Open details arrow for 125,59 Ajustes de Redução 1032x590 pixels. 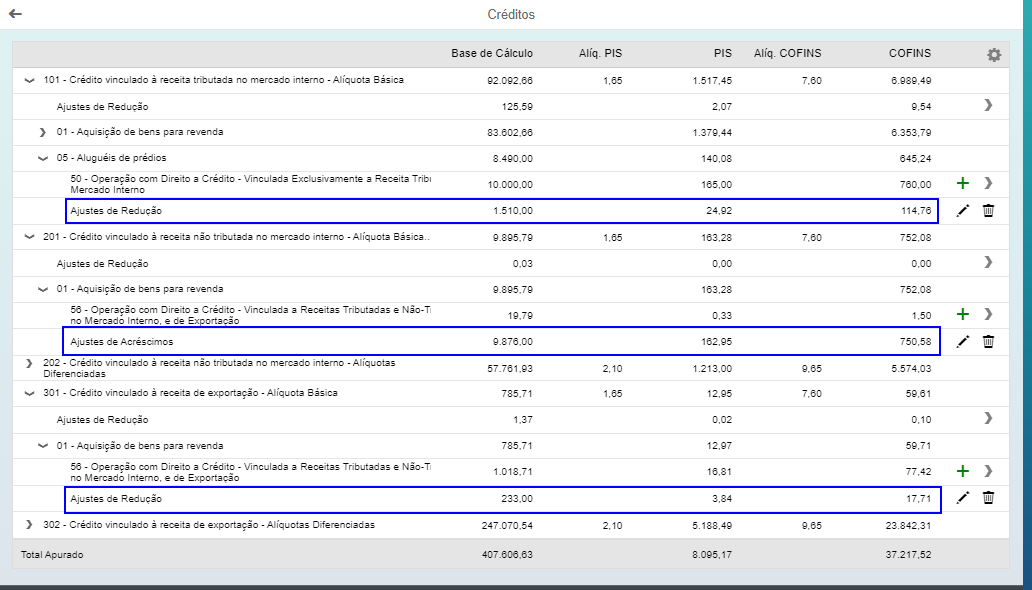988,105
